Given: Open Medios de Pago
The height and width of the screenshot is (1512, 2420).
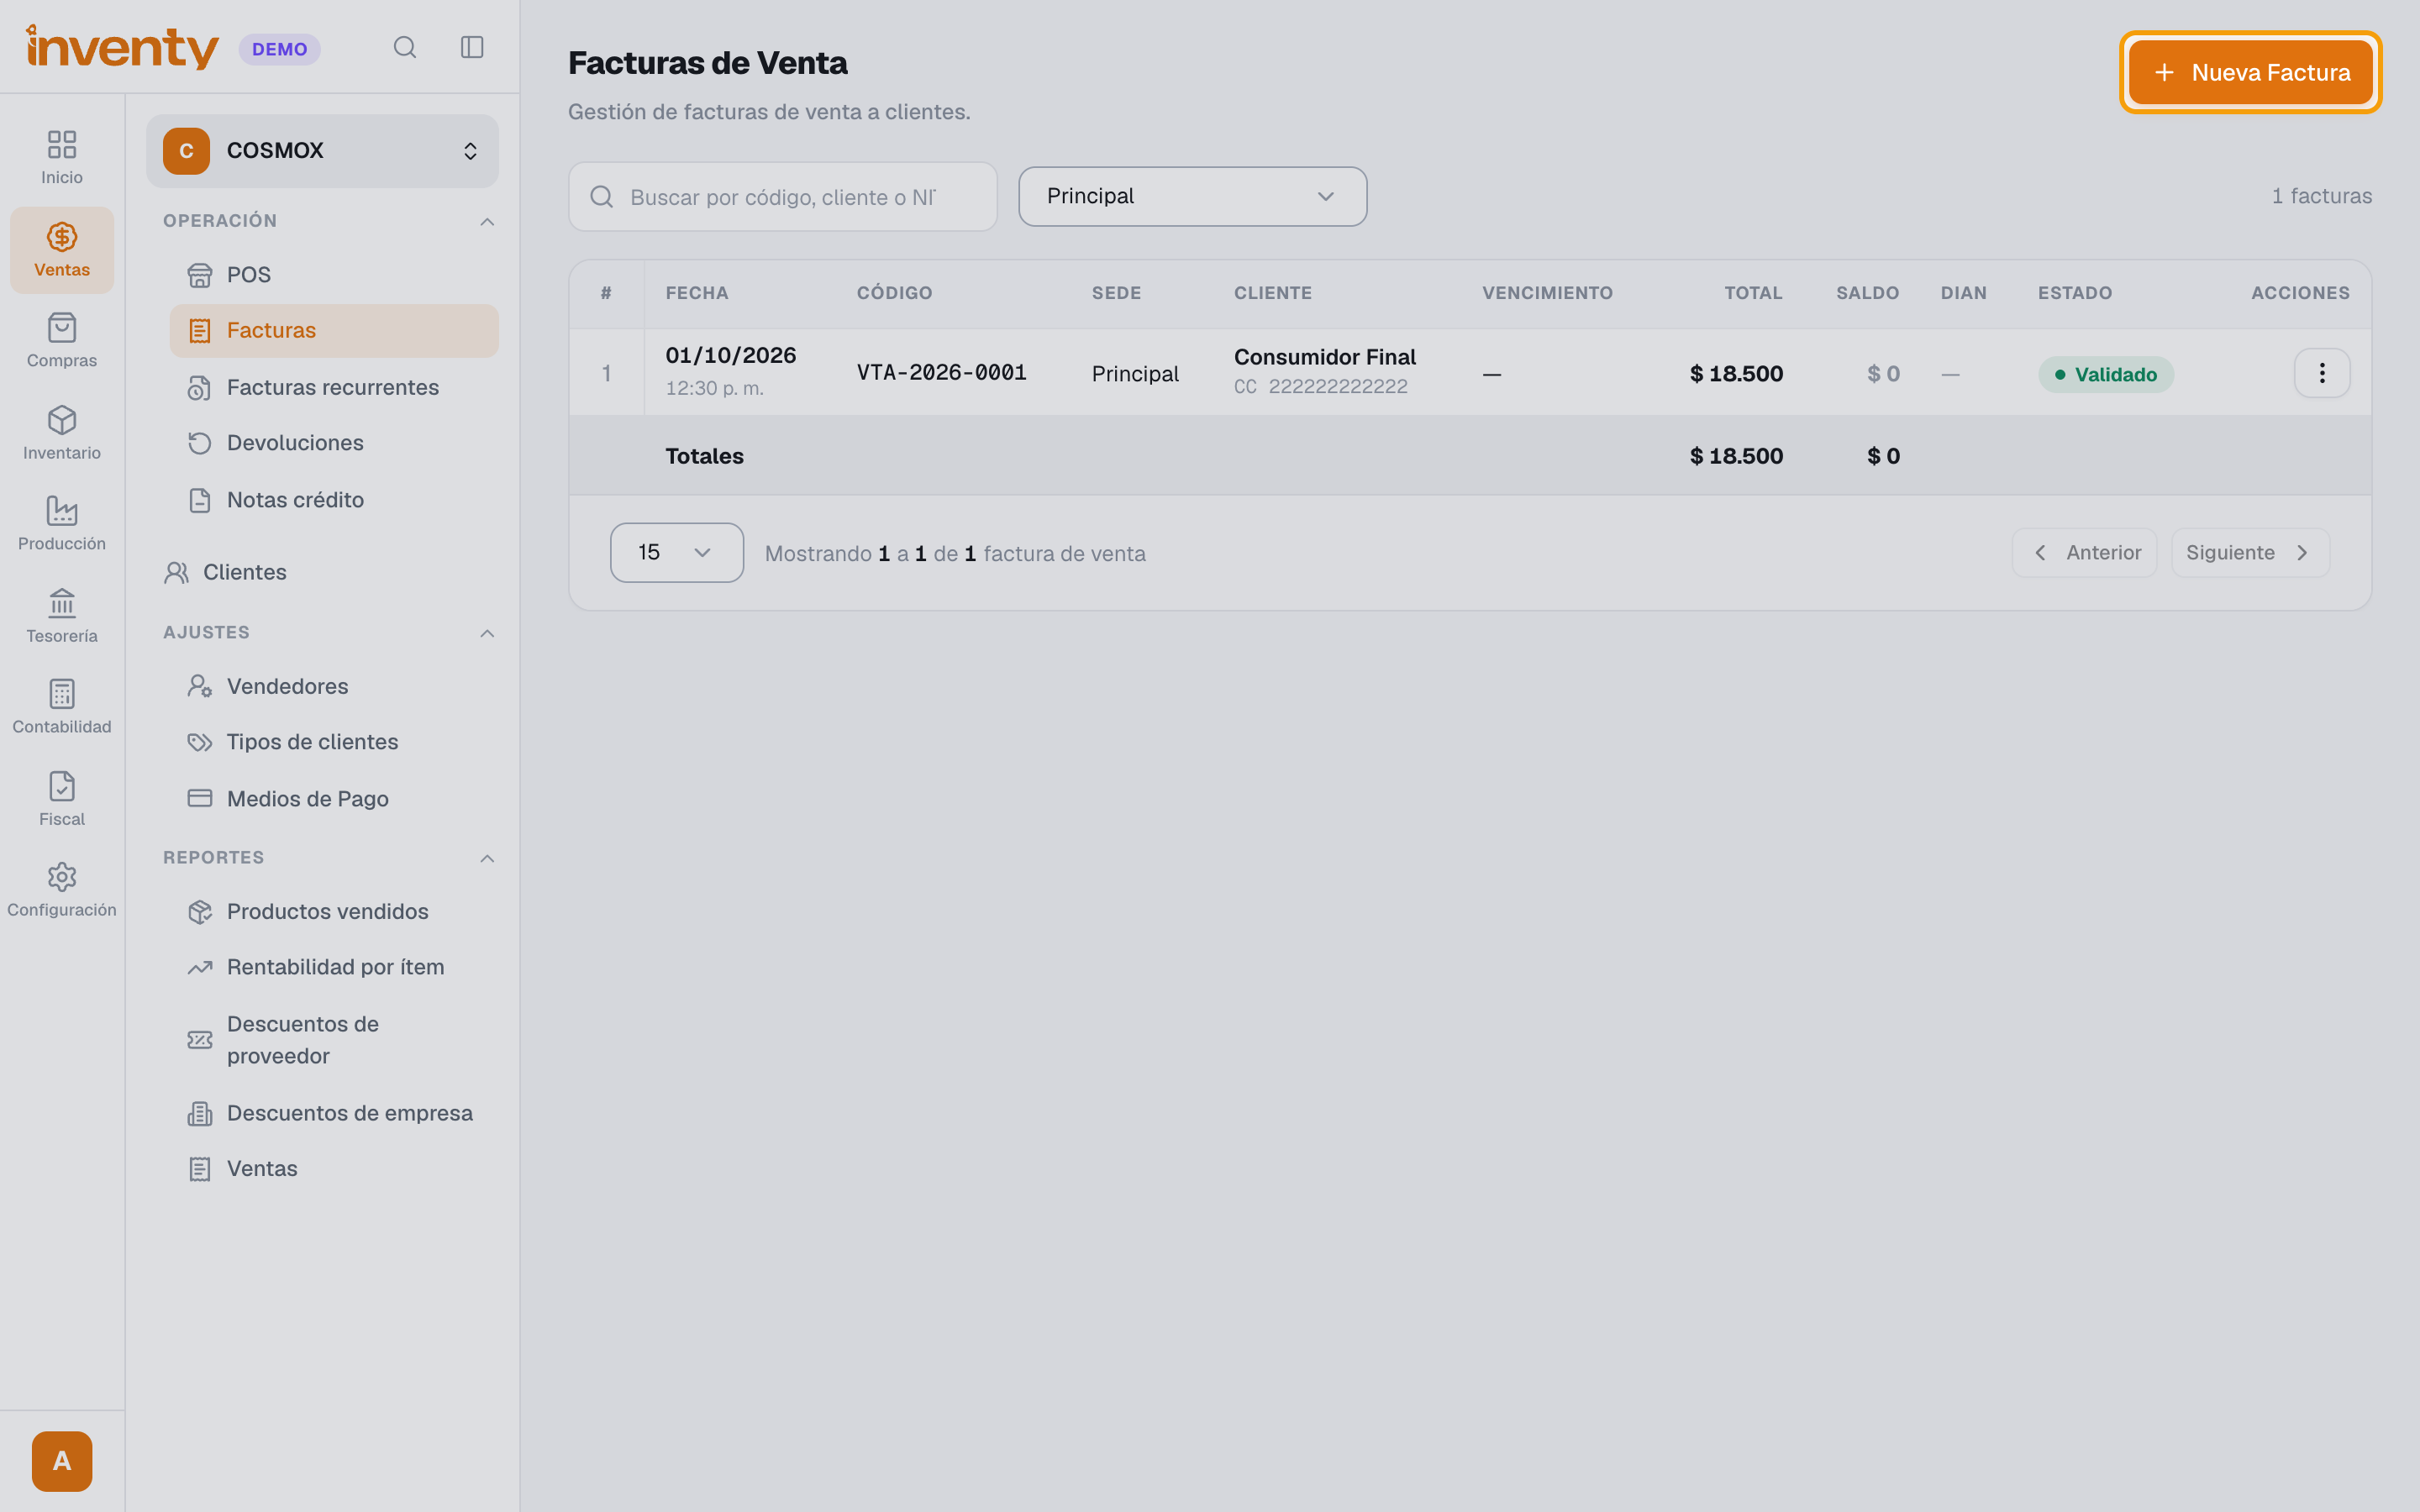Looking at the screenshot, I should click(334, 799).
